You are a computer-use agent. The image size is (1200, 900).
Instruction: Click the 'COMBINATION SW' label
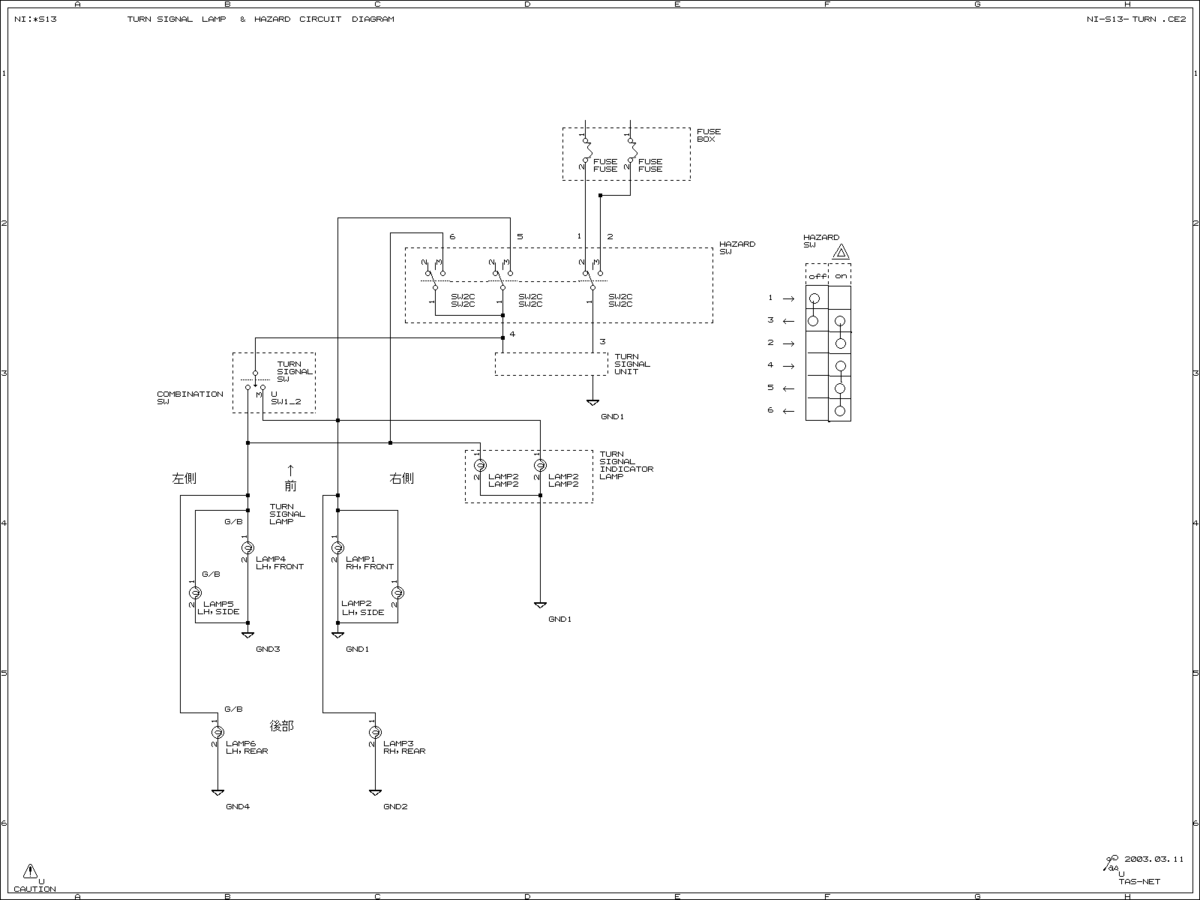coord(190,397)
